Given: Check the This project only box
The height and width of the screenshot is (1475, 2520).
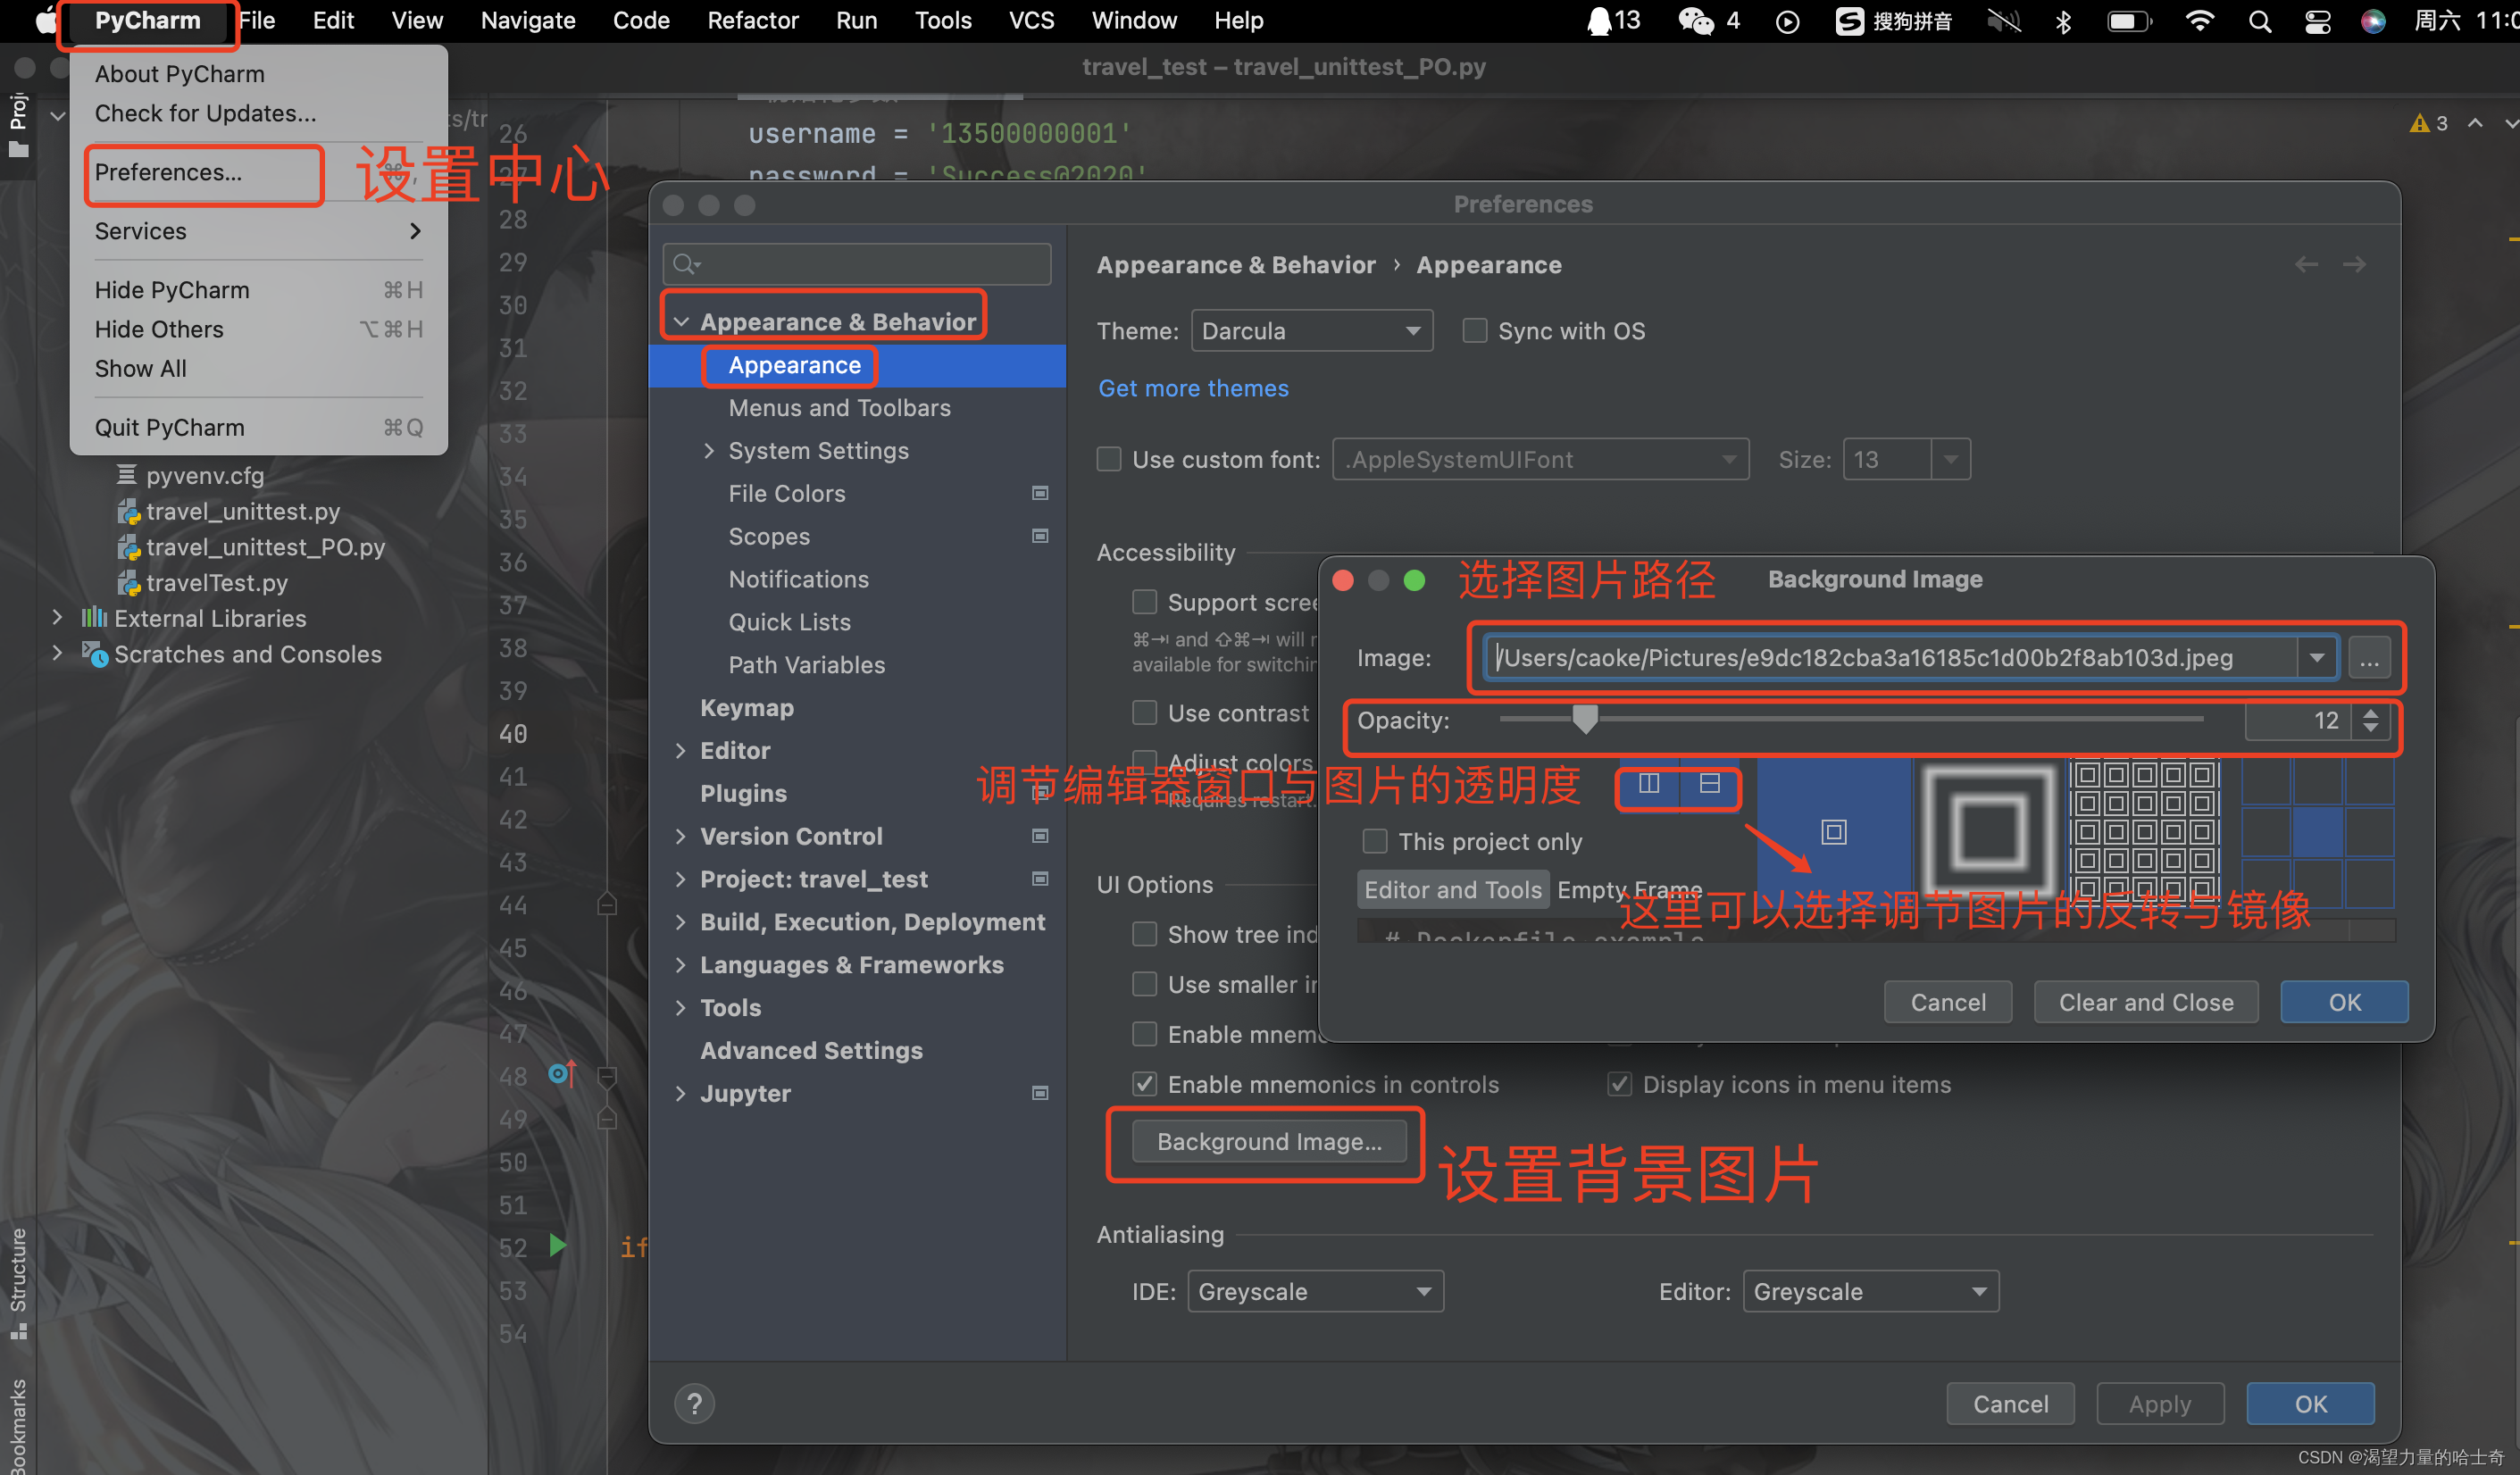Looking at the screenshot, I should click(x=1375, y=841).
